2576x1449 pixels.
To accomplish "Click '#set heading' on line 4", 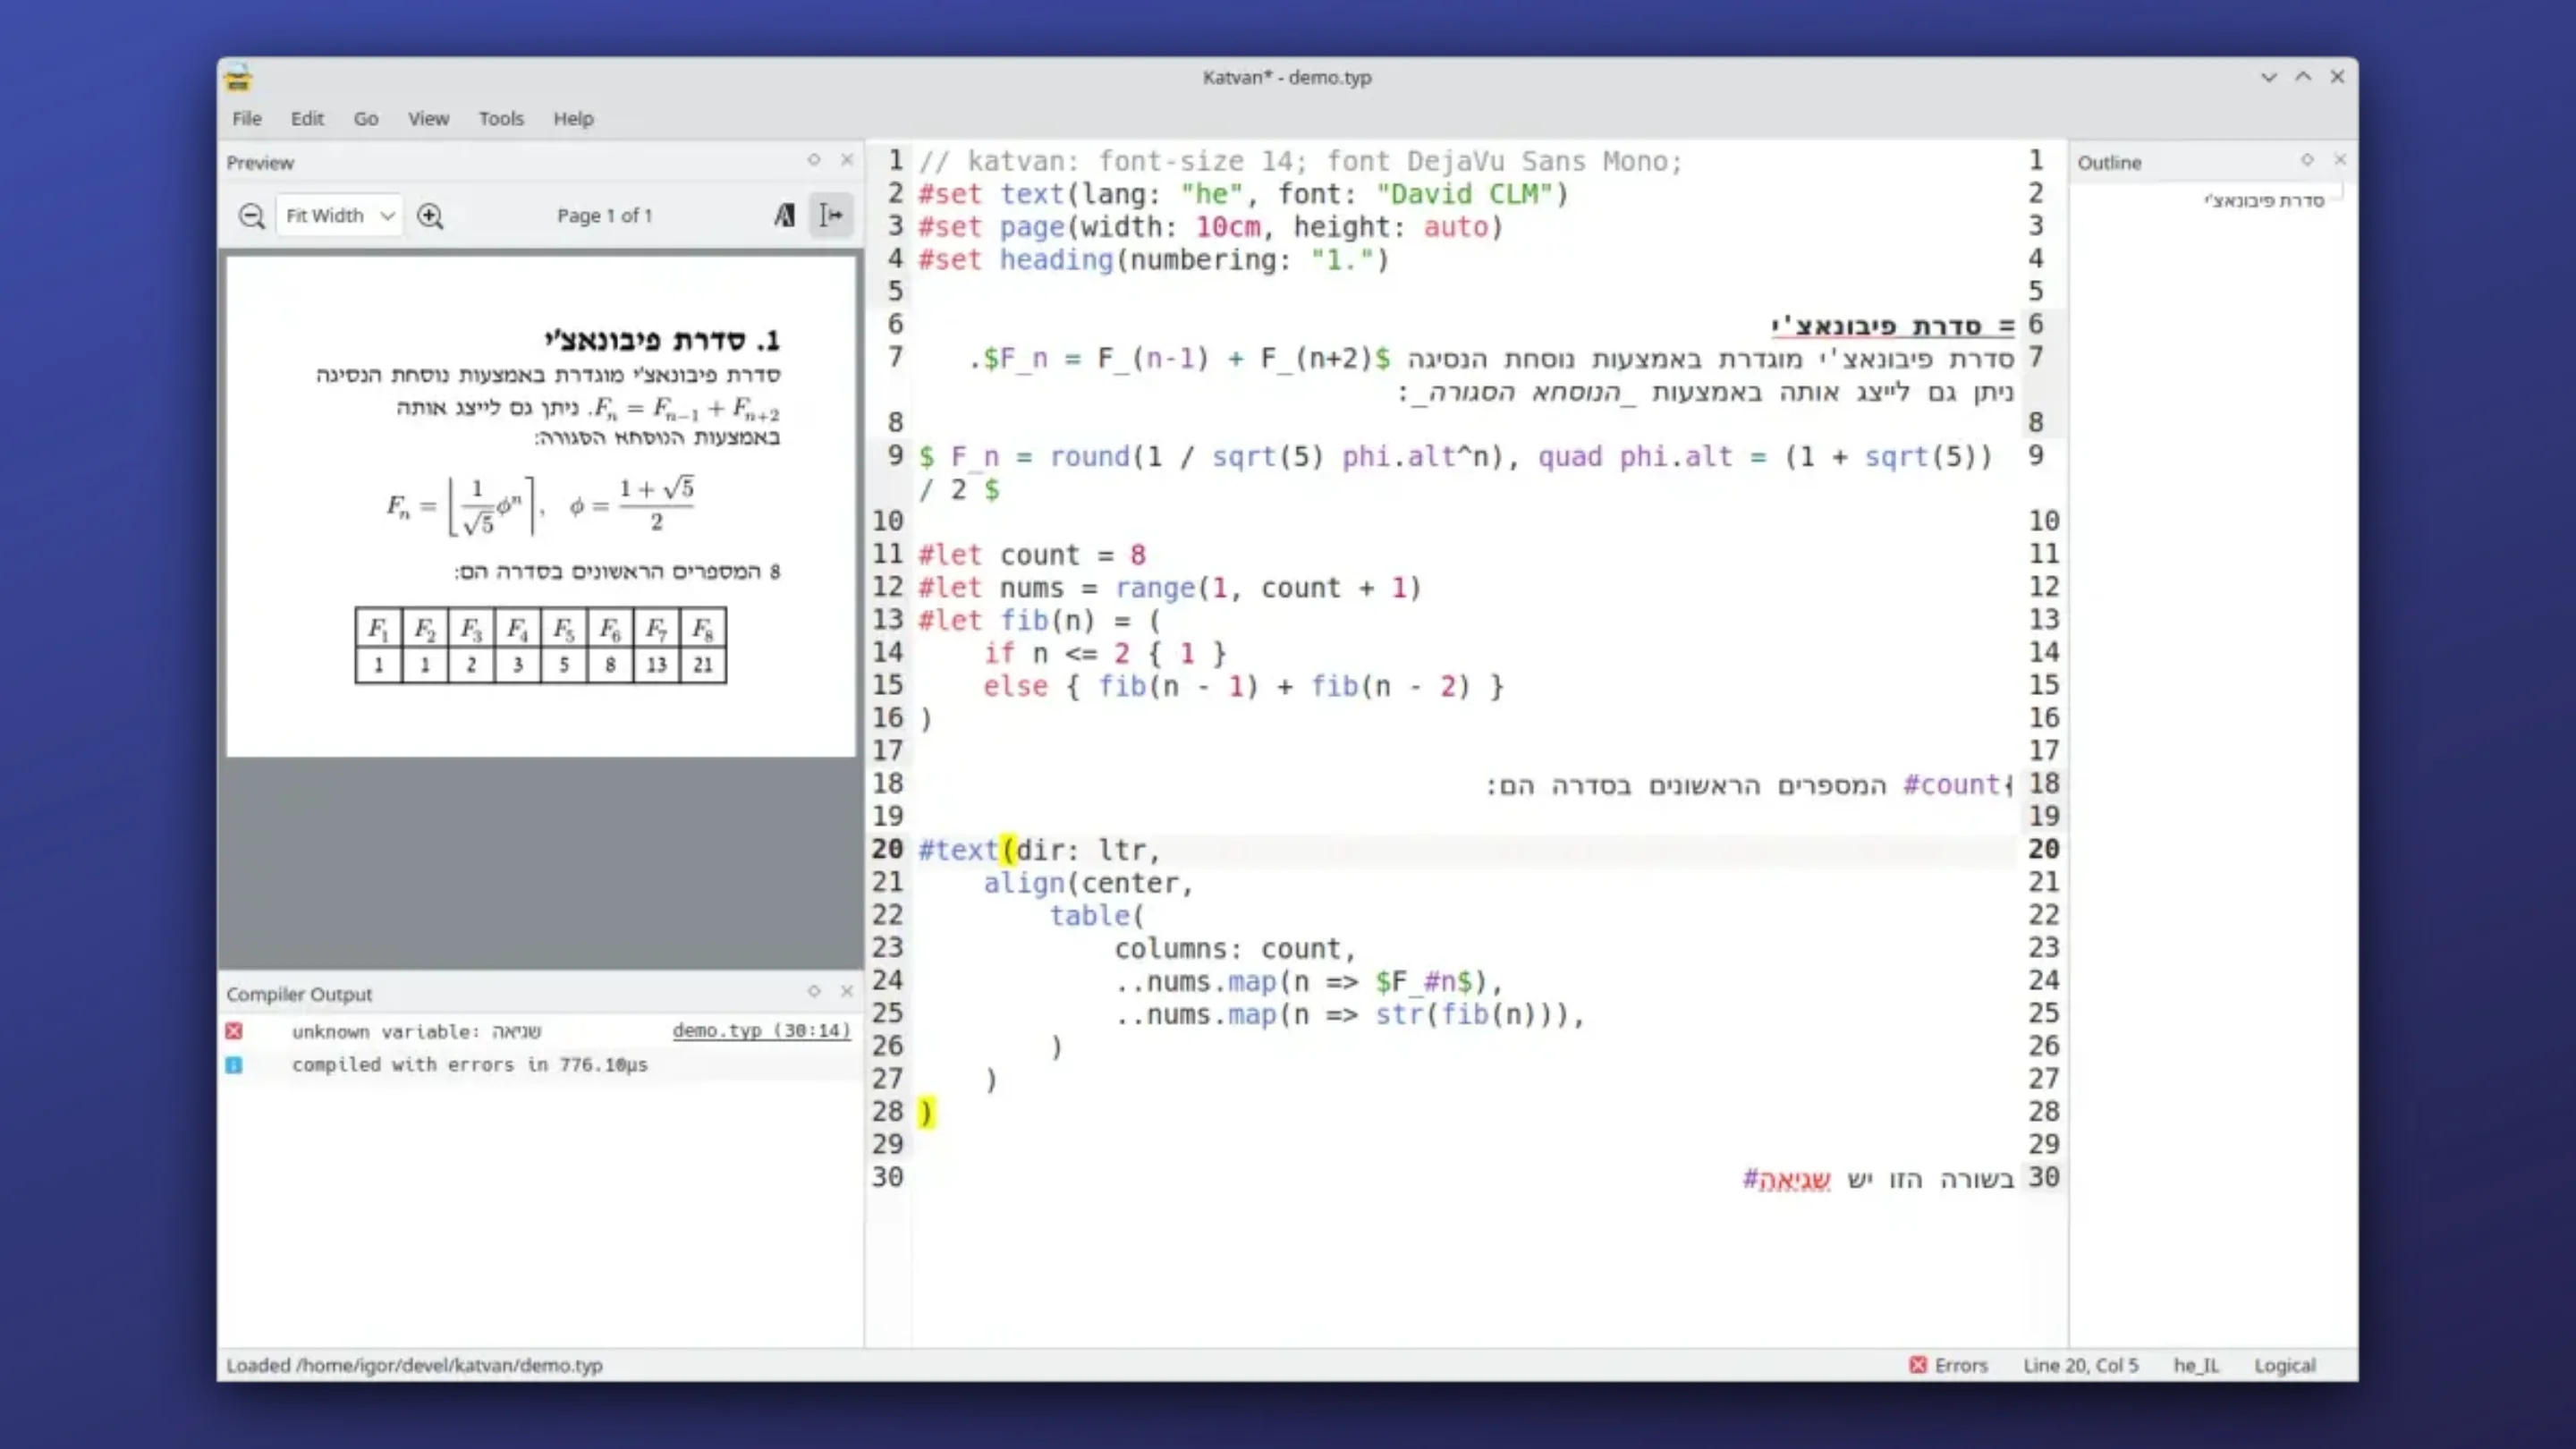I will (x=1015, y=260).
